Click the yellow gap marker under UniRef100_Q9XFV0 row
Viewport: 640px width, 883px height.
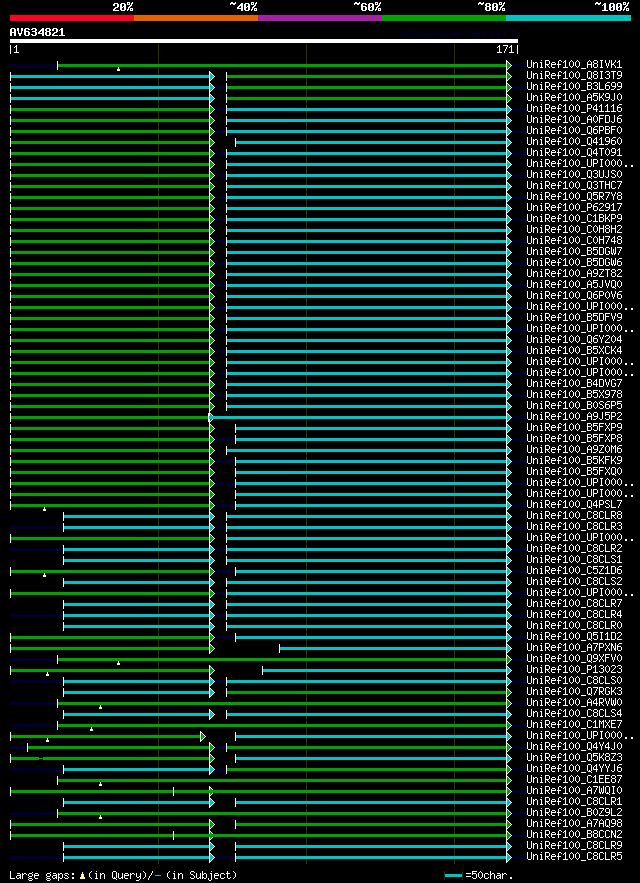click(x=118, y=663)
